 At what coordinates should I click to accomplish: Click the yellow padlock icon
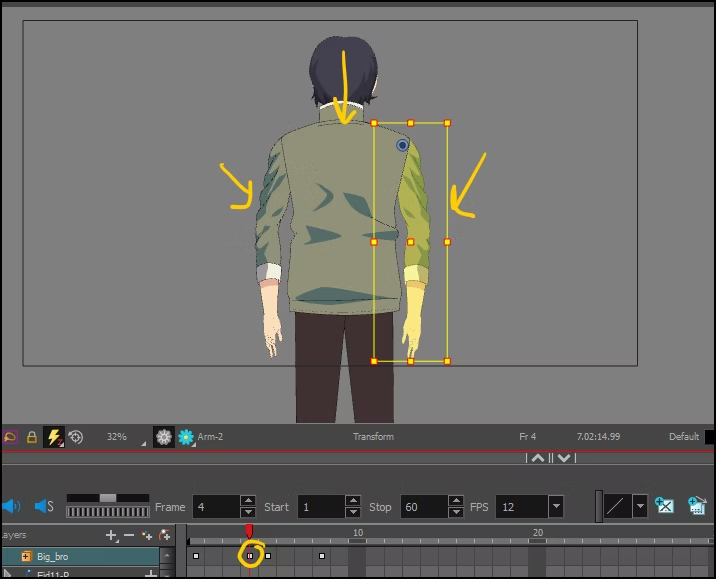(x=32, y=437)
